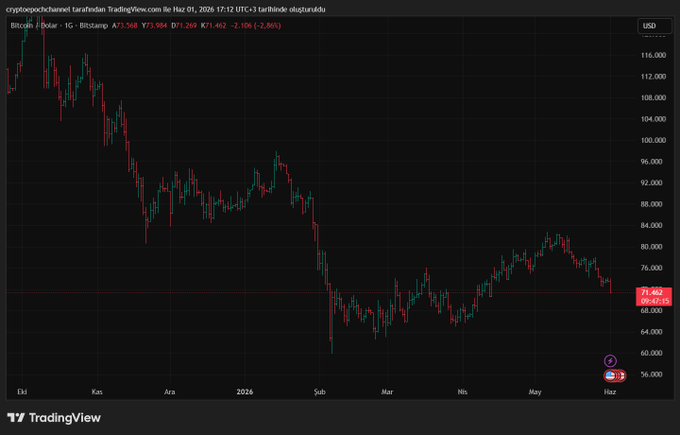Viewport: 680px width, 435px height.
Task: Click the Nis month label on time axis
Action: coord(462,392)
